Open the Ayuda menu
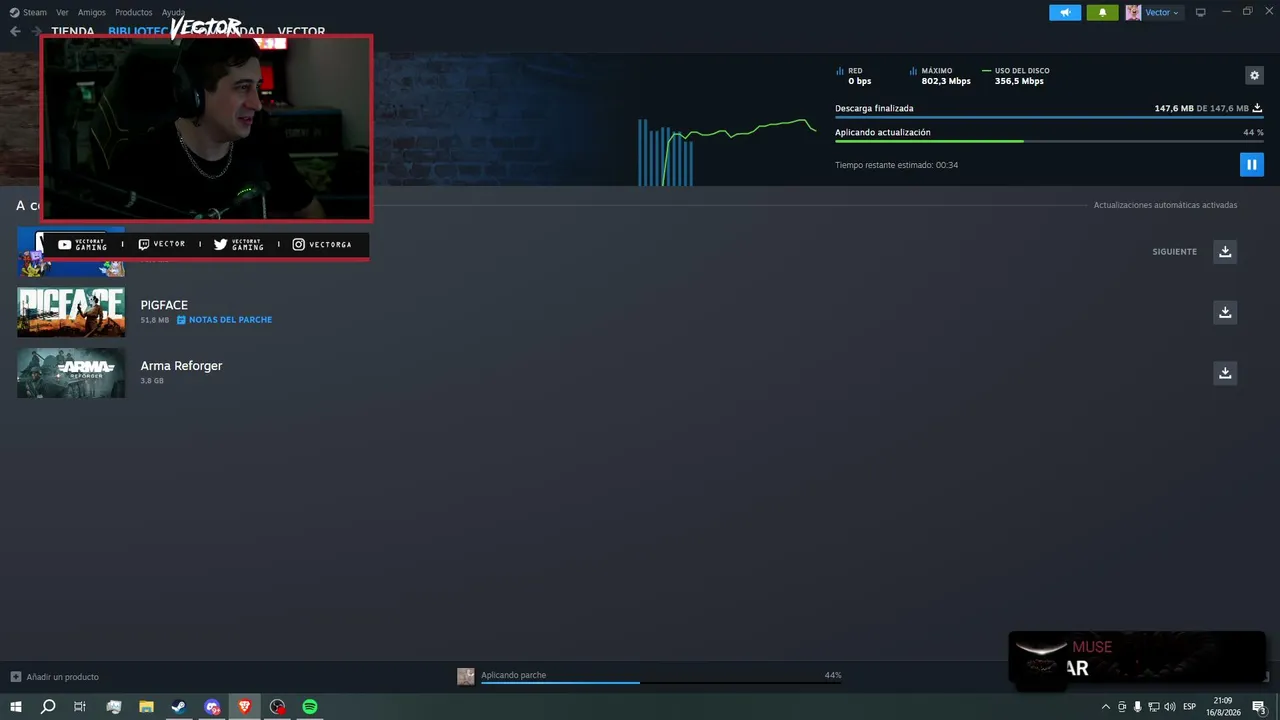The image size is (1280, 720). [173, 12]
